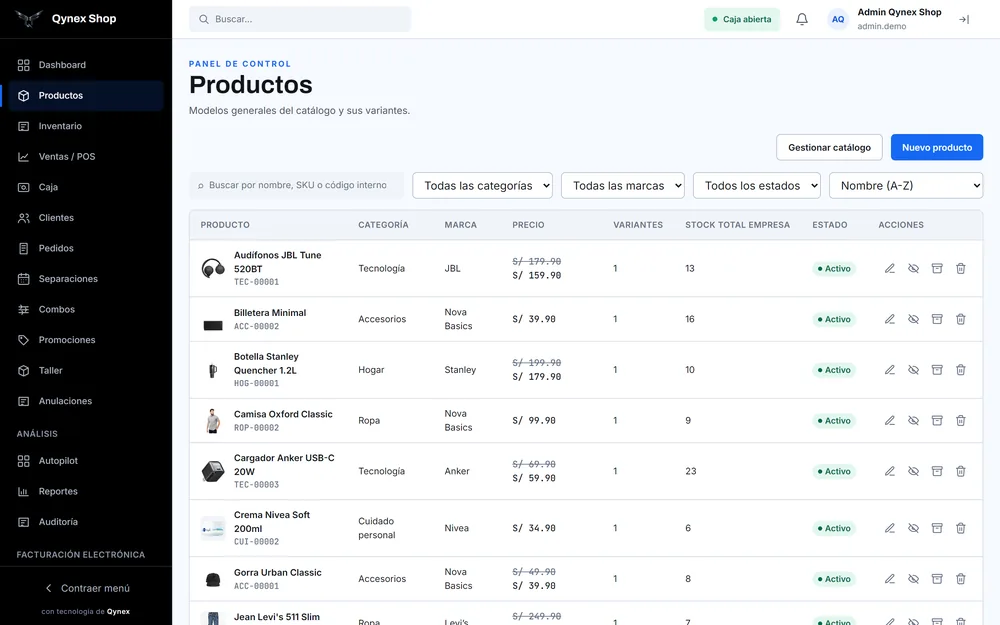Archive the Camisa Oxford Classic product

coord(937,420)
